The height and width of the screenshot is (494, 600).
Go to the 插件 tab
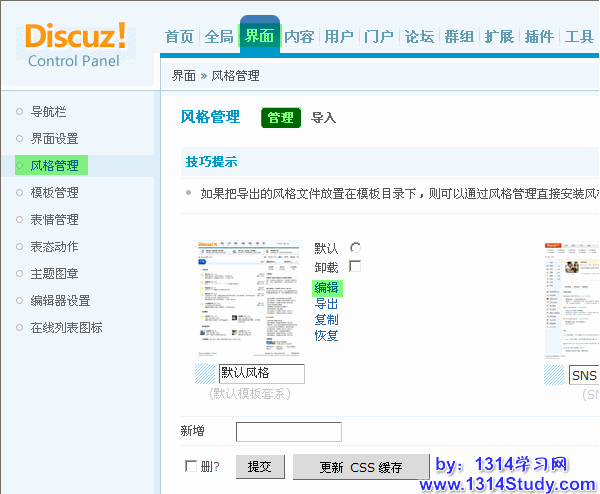[539, 37]
